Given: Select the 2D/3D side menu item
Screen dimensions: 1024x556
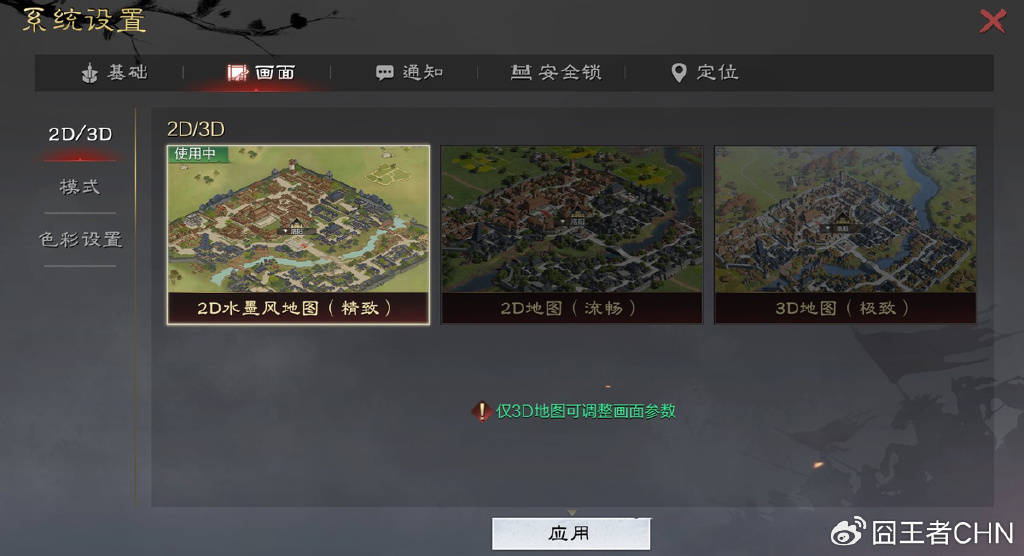Looking at the screenshot, I should (80, 134).
